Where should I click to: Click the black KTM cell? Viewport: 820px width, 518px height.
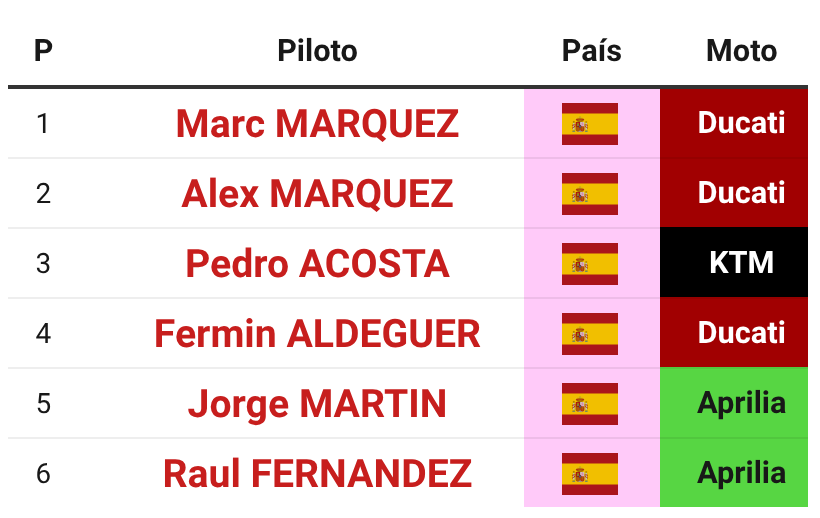(734, 262)
